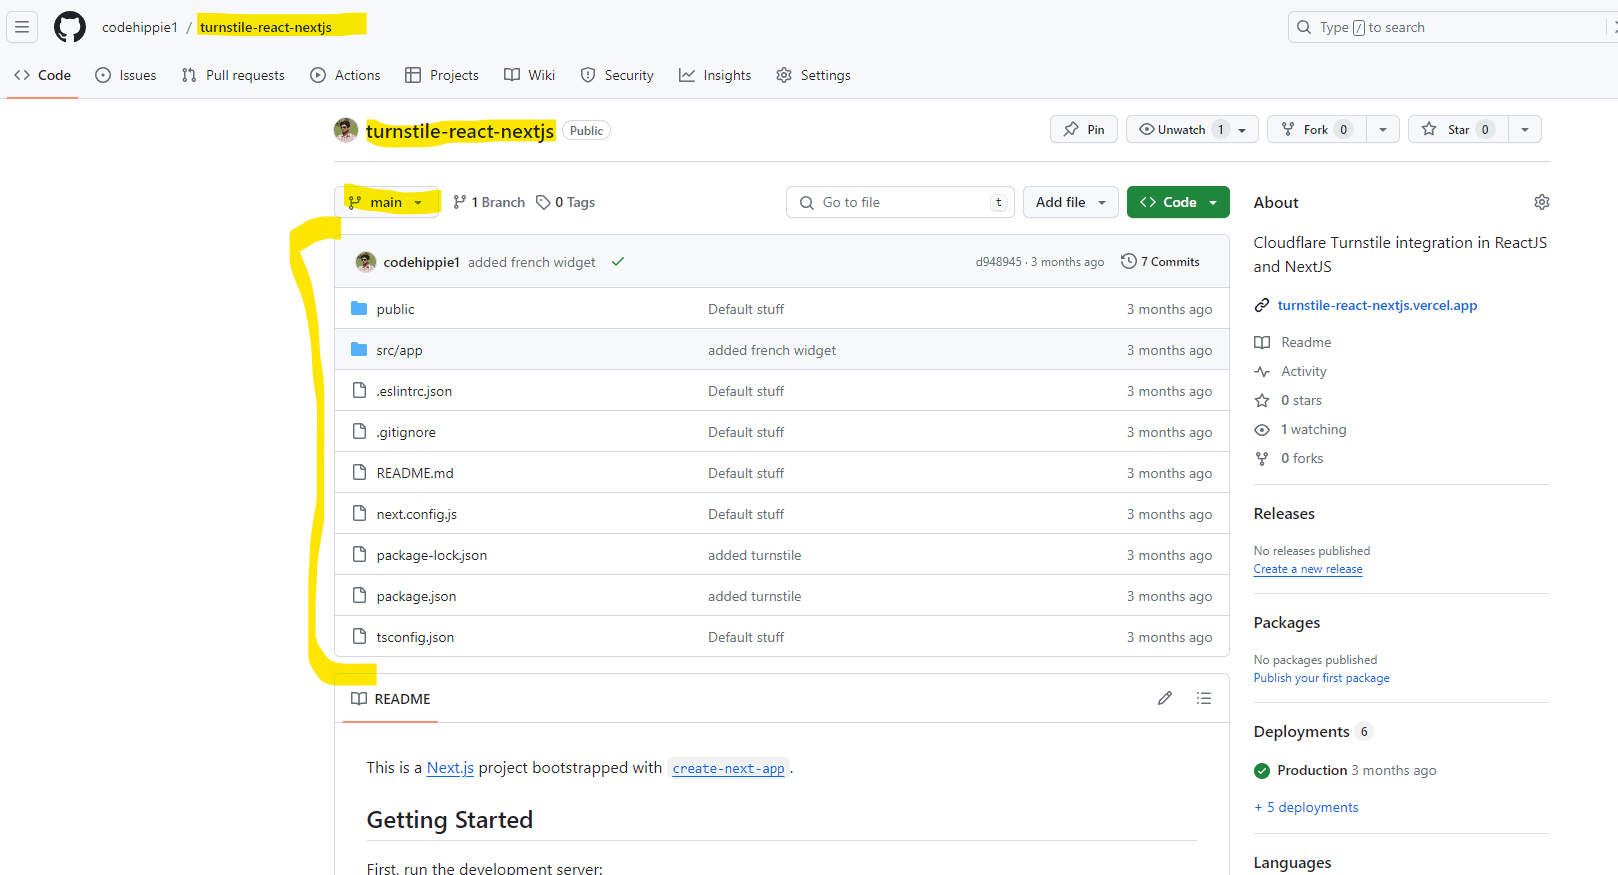1618x875 pixels.
Task: Open the src/app folder
Action: [x=399, y=350]
